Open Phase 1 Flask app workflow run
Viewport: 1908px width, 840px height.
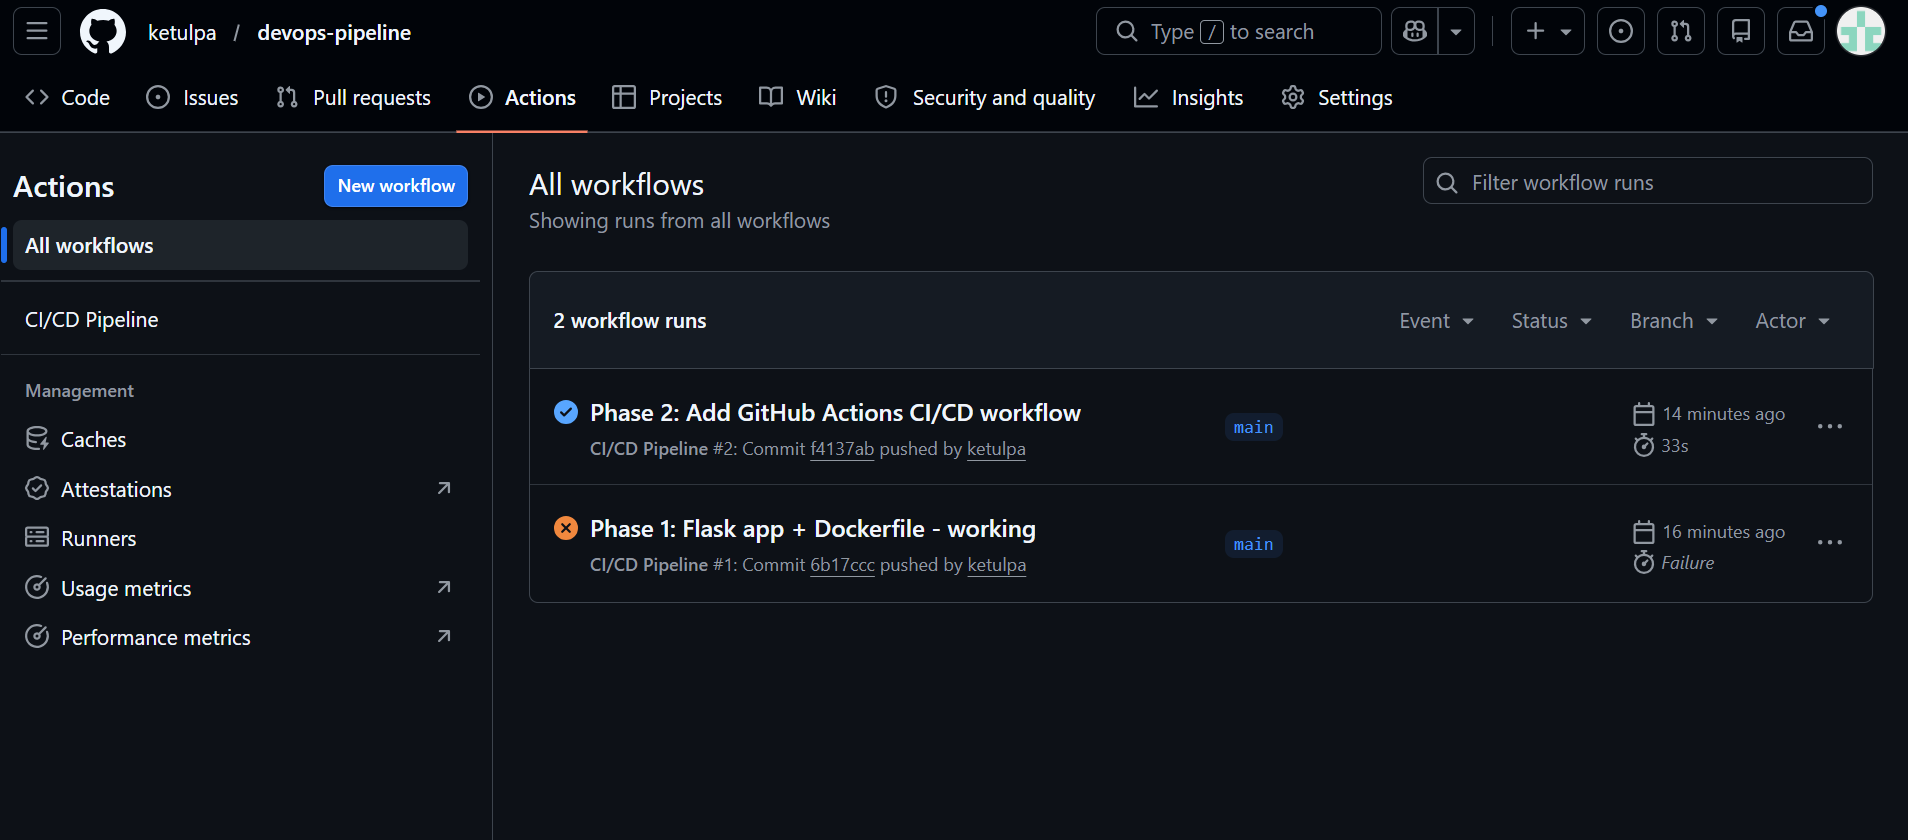point(813,529)
